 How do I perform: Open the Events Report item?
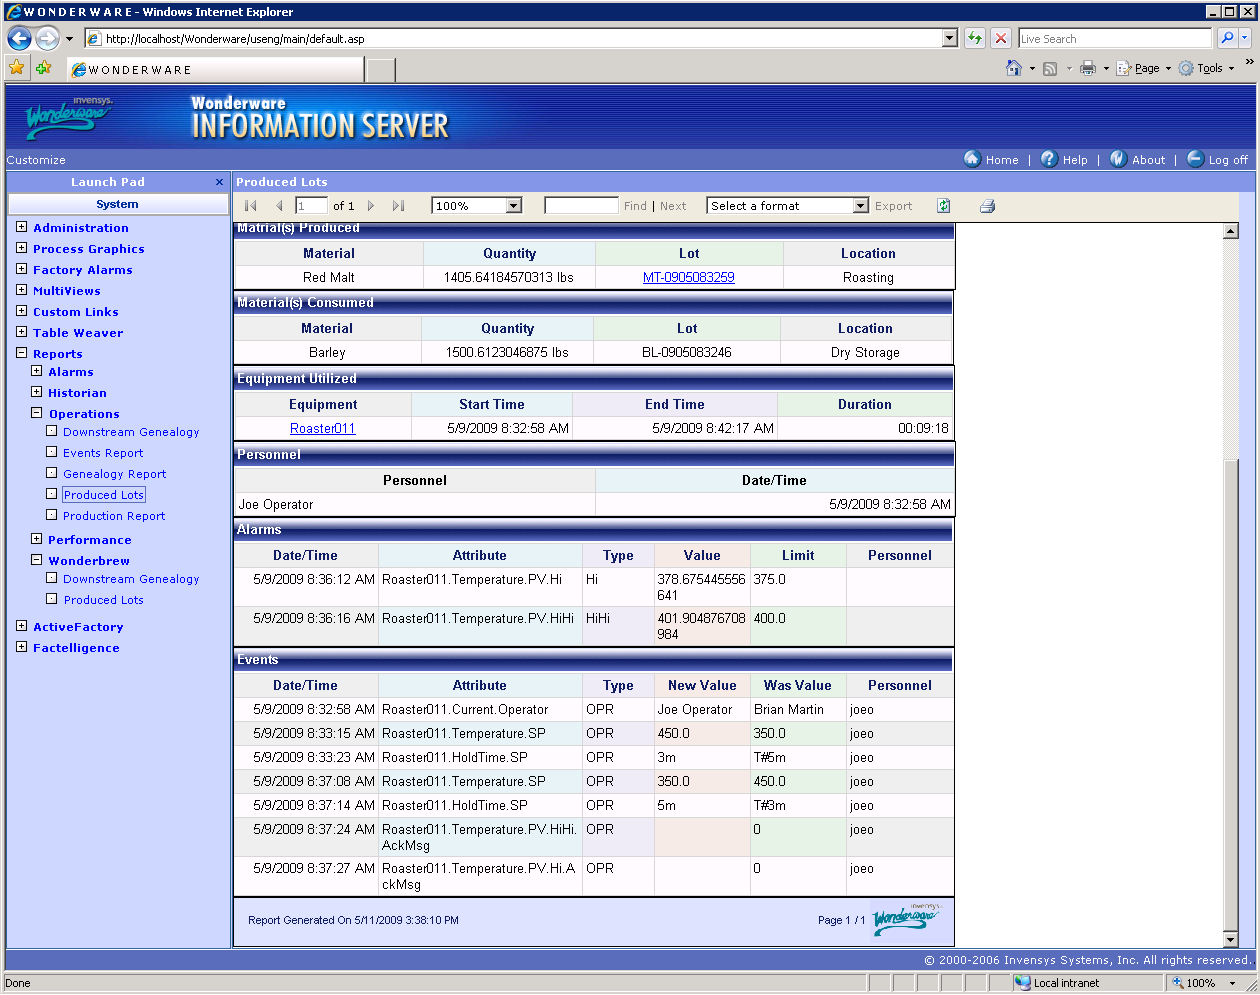[x=103, y=453]
